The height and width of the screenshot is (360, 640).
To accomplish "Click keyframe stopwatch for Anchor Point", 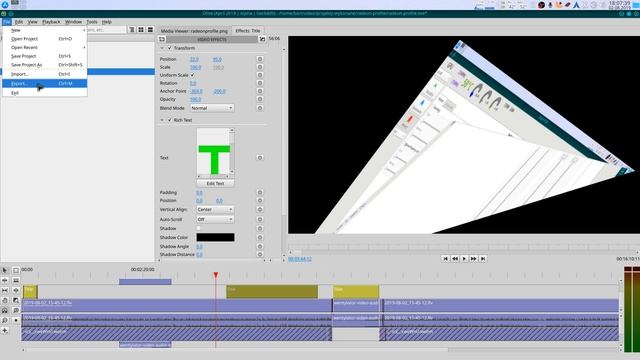I will tap(260, 91).
